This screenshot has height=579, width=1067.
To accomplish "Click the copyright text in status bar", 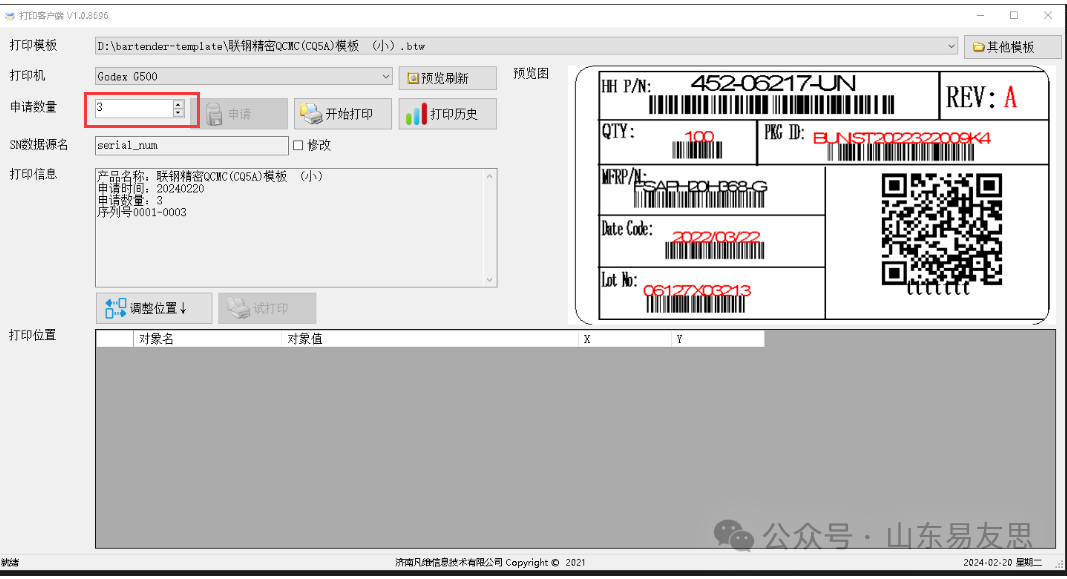I will pyautogui.click(x=490, y=563).
